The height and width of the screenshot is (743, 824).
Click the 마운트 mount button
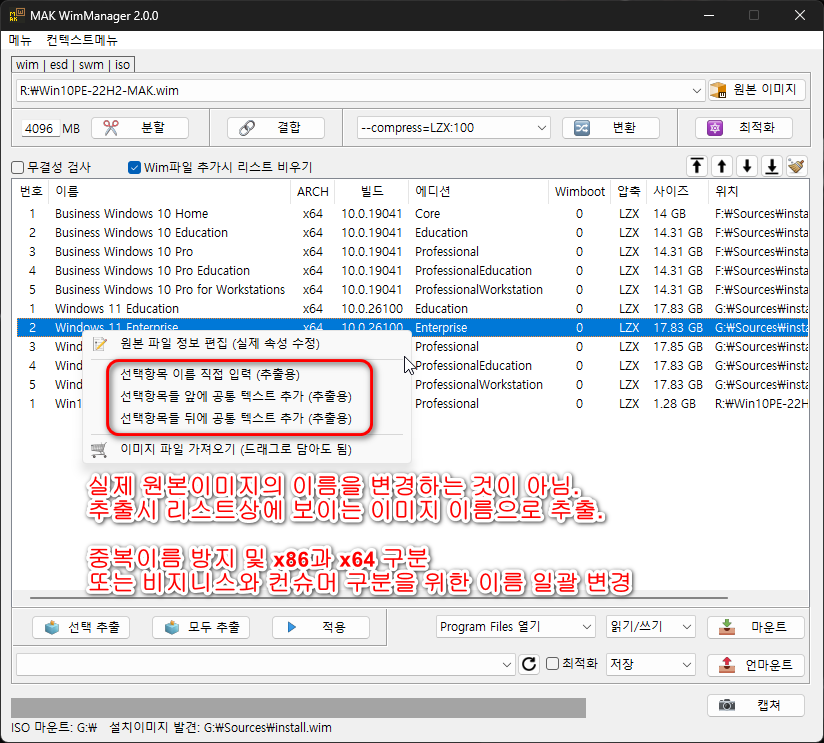coord(756,627)
